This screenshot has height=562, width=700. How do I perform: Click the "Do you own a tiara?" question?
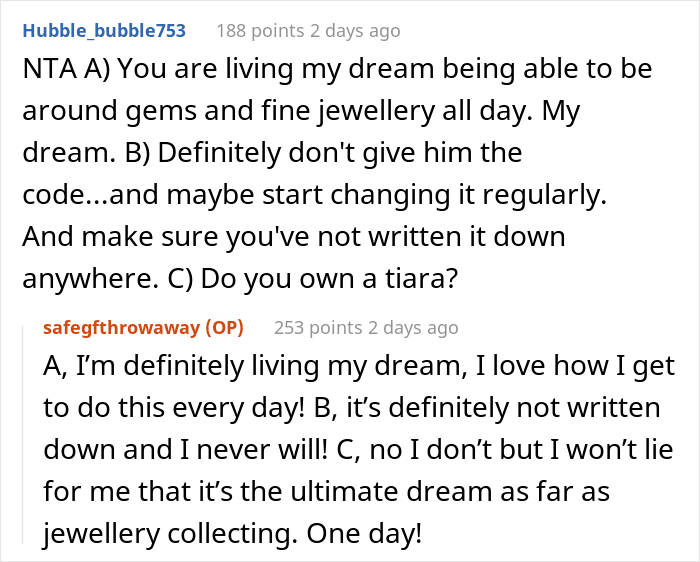click(x=329, y=279)
